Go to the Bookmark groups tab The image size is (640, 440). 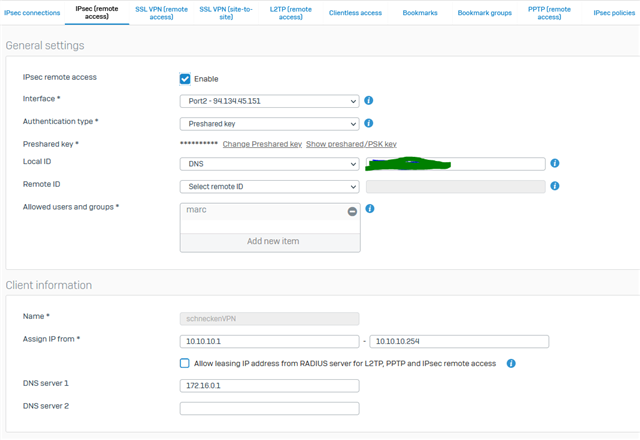[484, 13]
